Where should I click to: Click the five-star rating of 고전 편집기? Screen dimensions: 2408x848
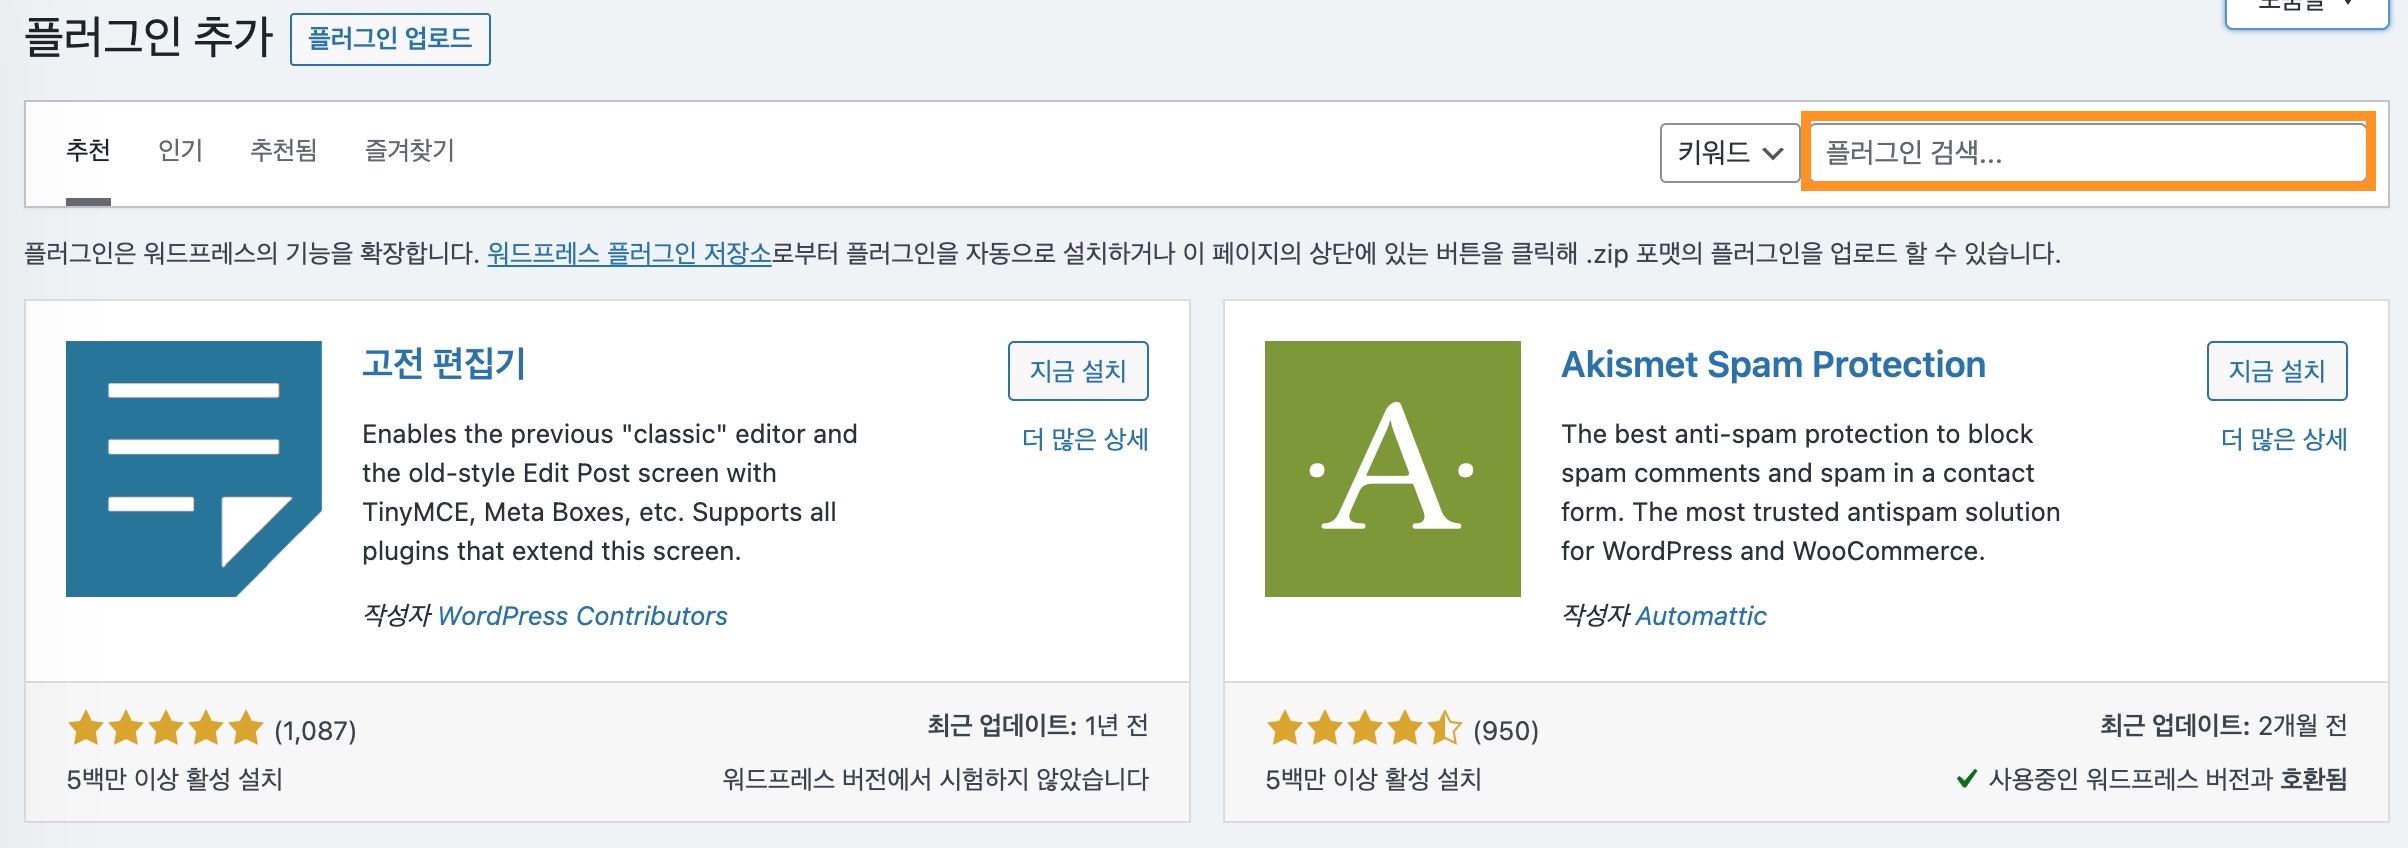coord(163,729)
